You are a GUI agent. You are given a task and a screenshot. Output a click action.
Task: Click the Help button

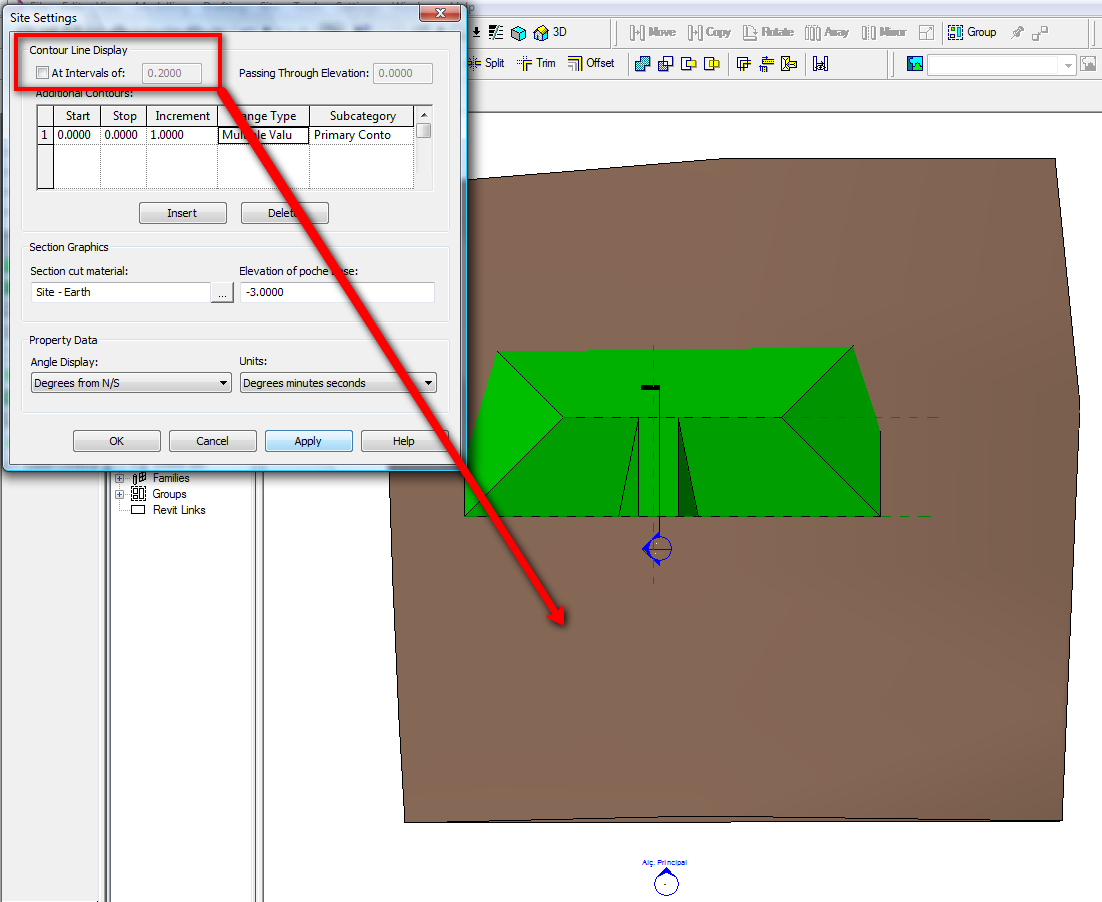click(x=404, y=441)
